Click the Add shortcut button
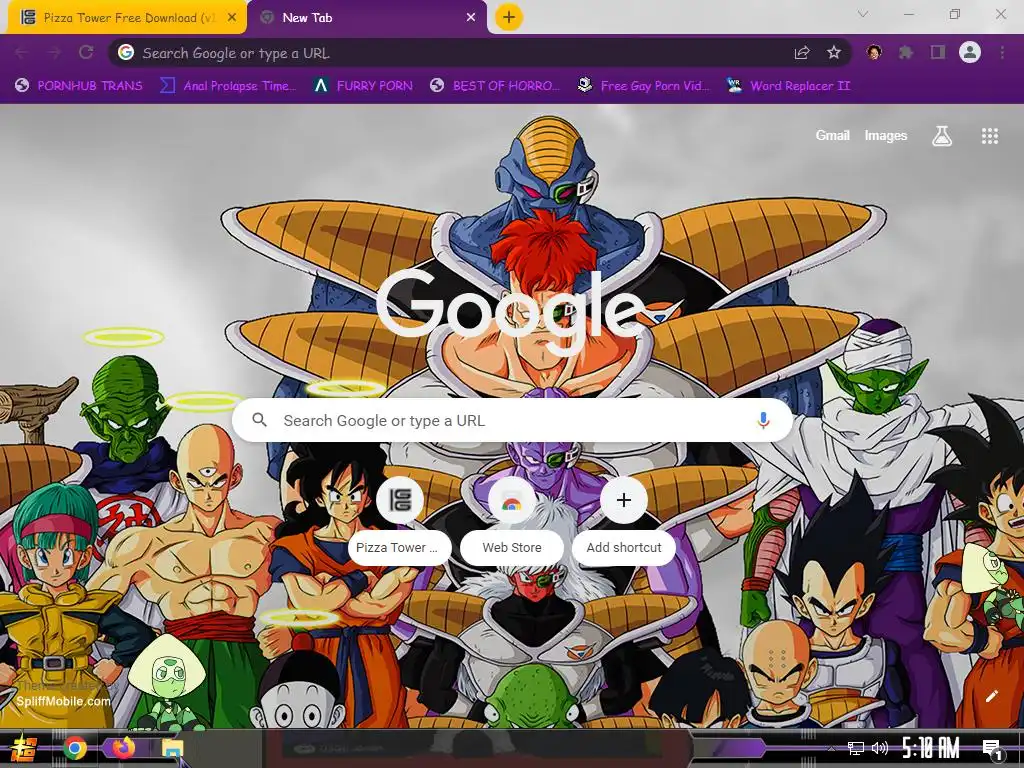This screenshot has height=768, width=1024. tap(624, 521)
